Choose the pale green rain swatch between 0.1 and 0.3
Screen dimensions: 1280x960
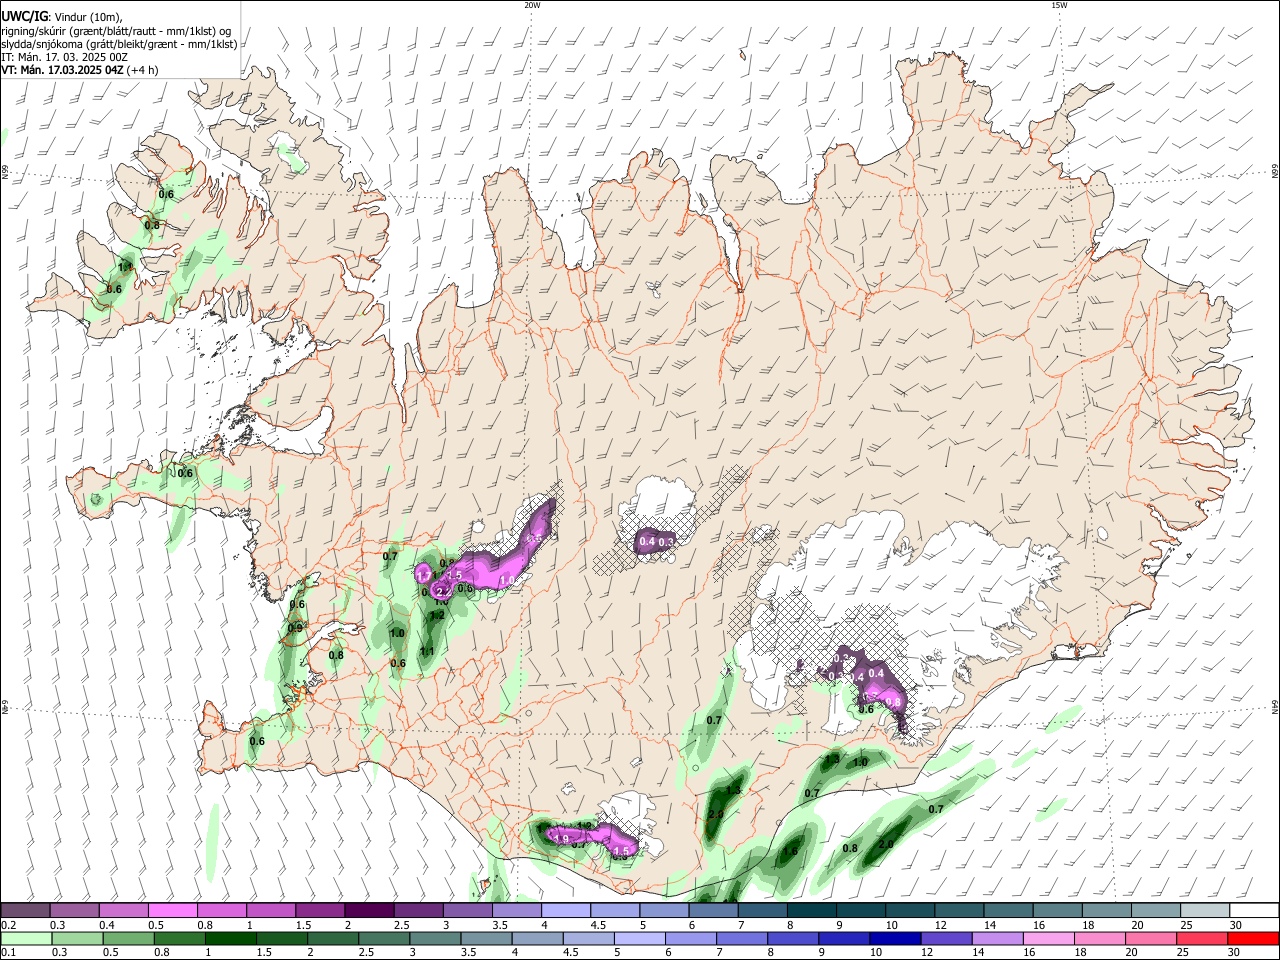point(25,938)
